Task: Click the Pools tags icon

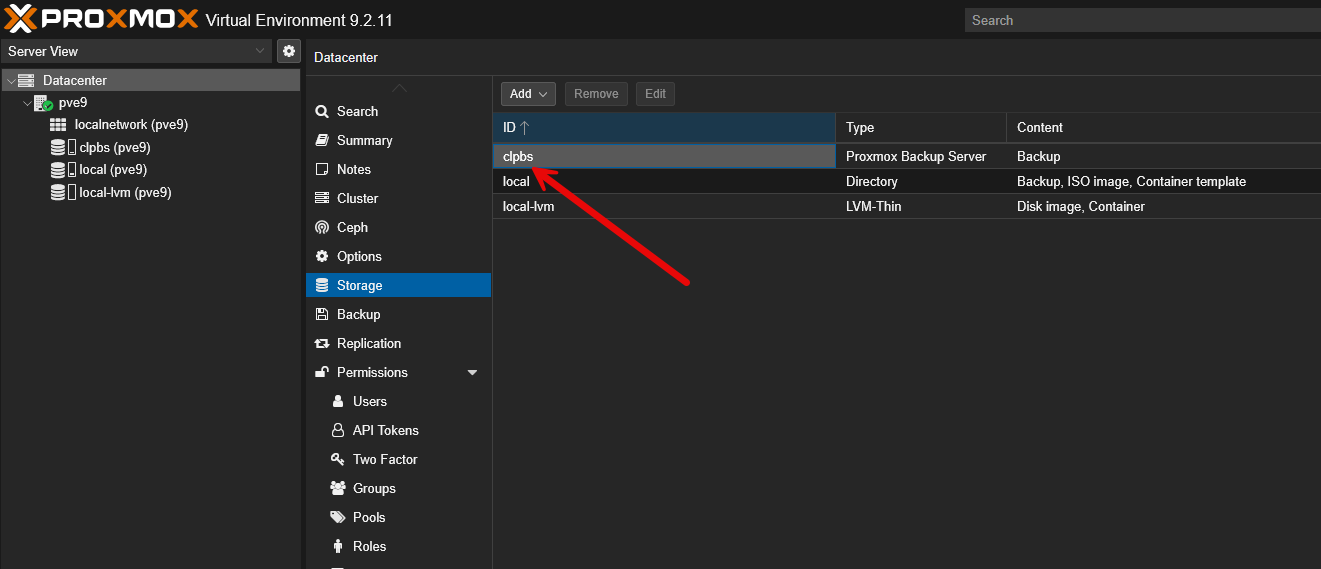Action: coord(337,517)
